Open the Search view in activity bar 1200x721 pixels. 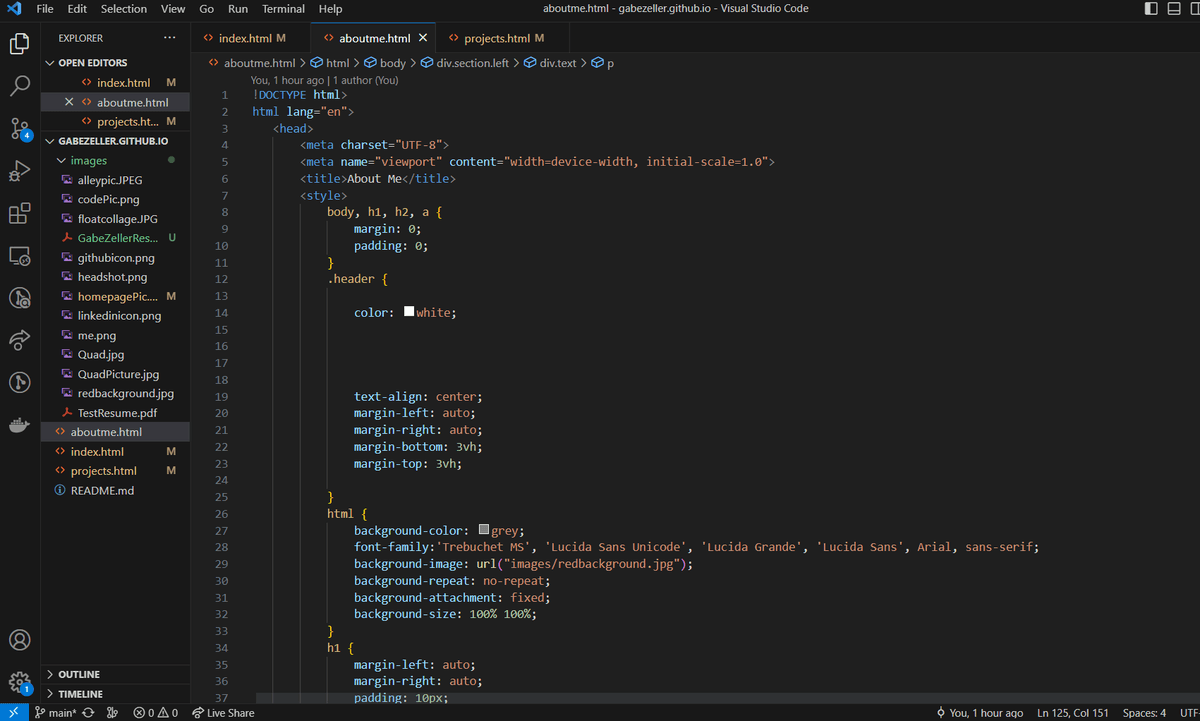pyautogui.click(x=20, y=86)
